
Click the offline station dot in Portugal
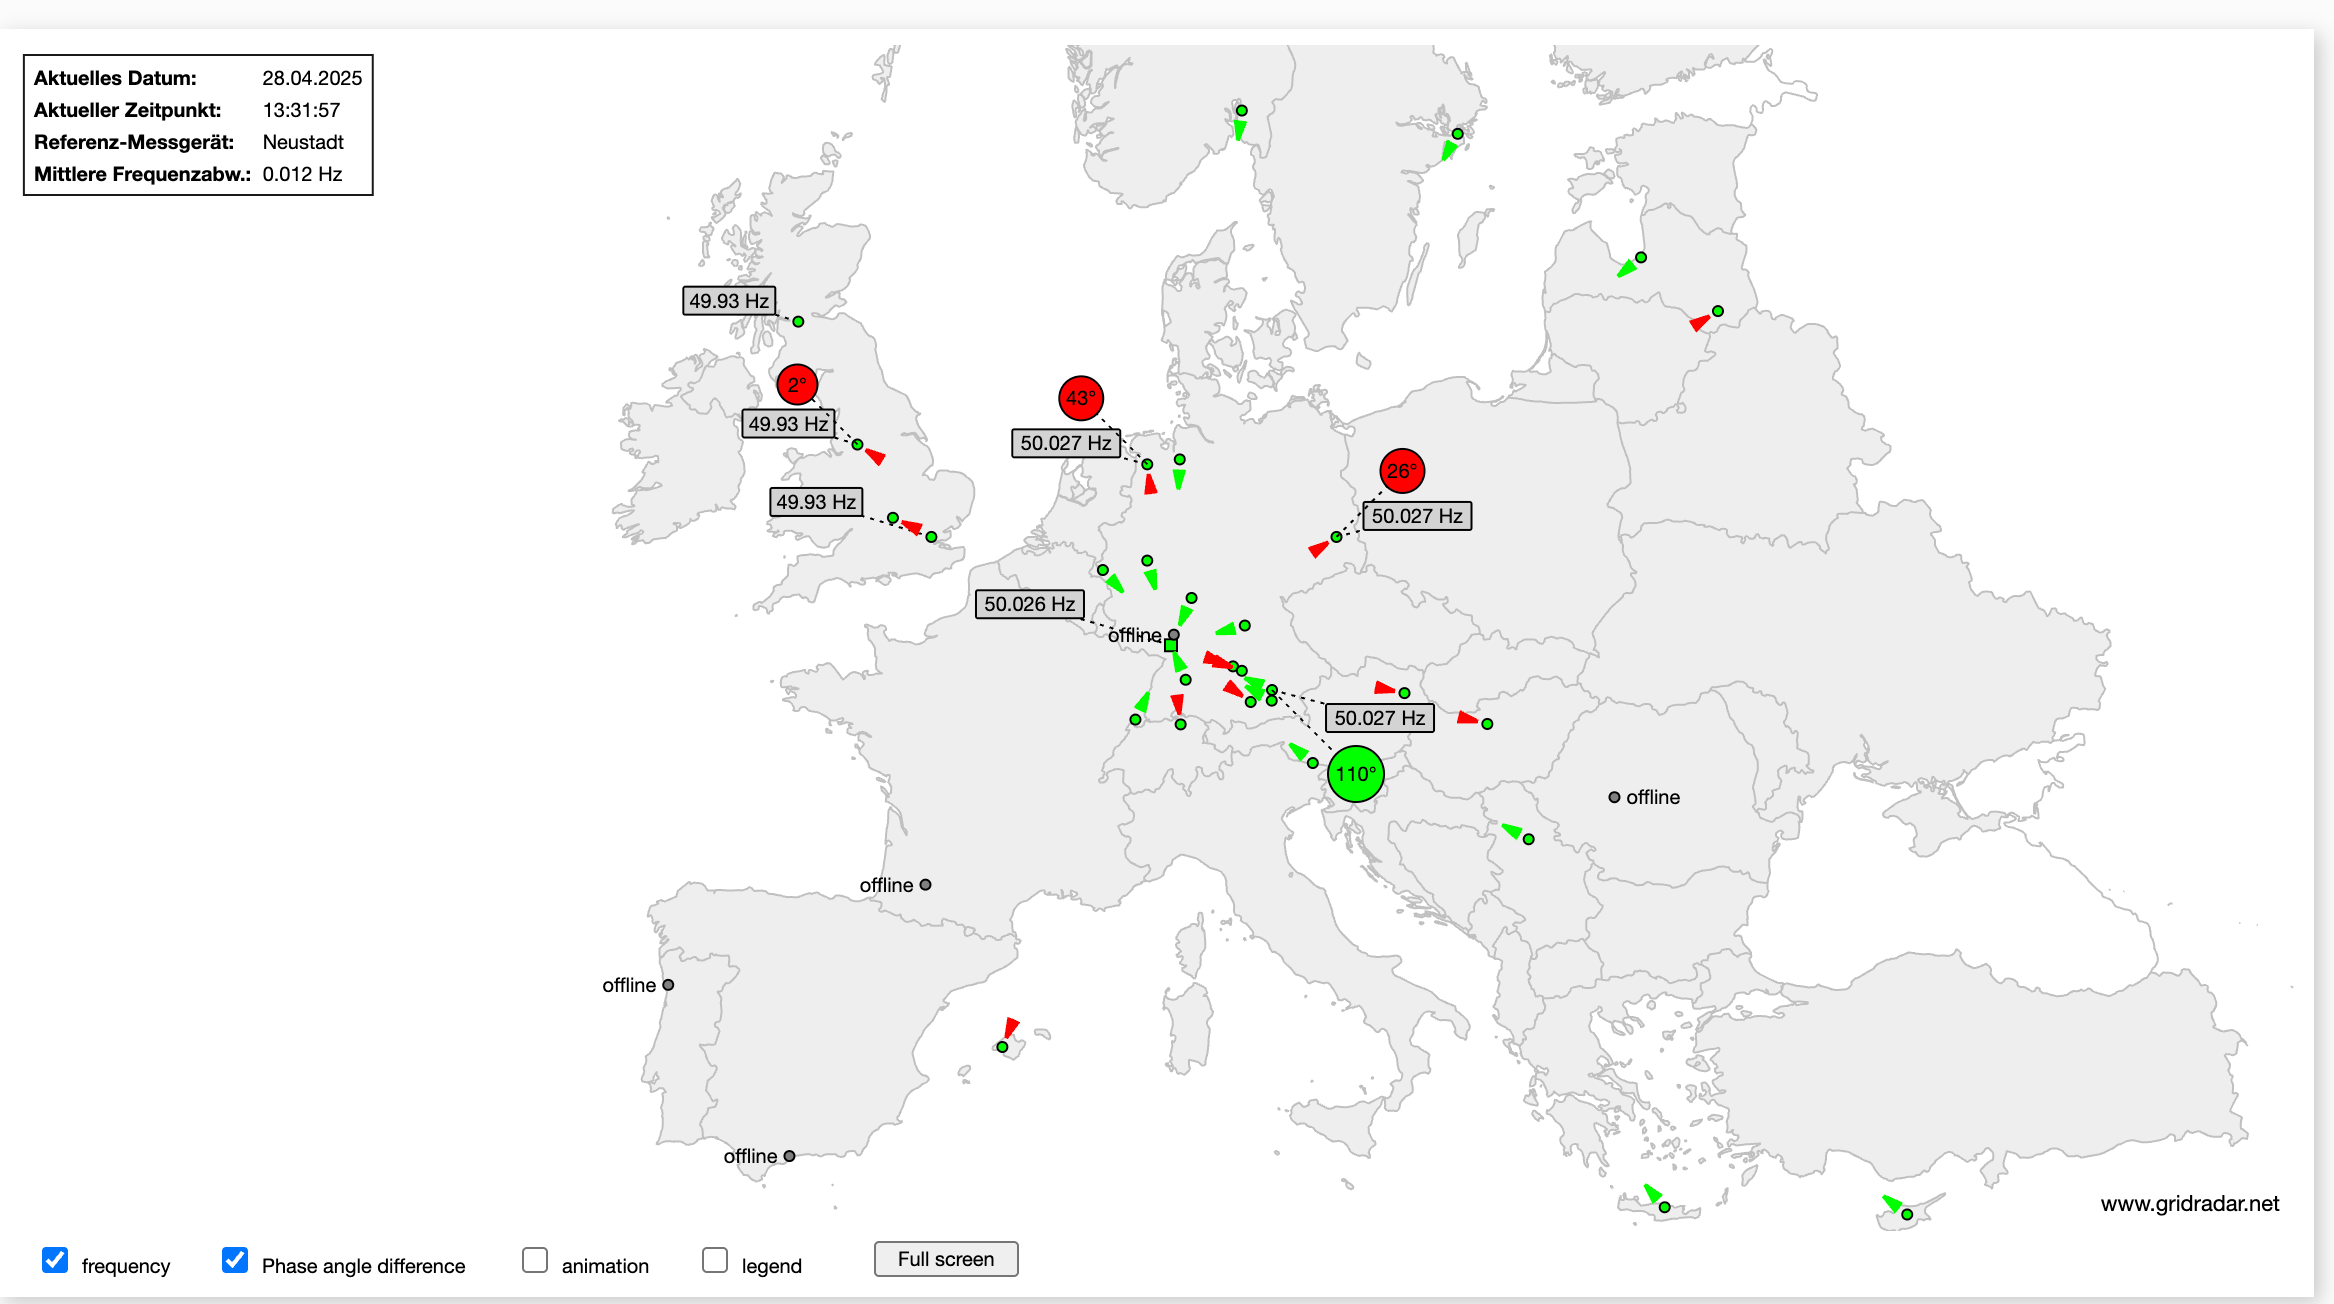[668, 985]
